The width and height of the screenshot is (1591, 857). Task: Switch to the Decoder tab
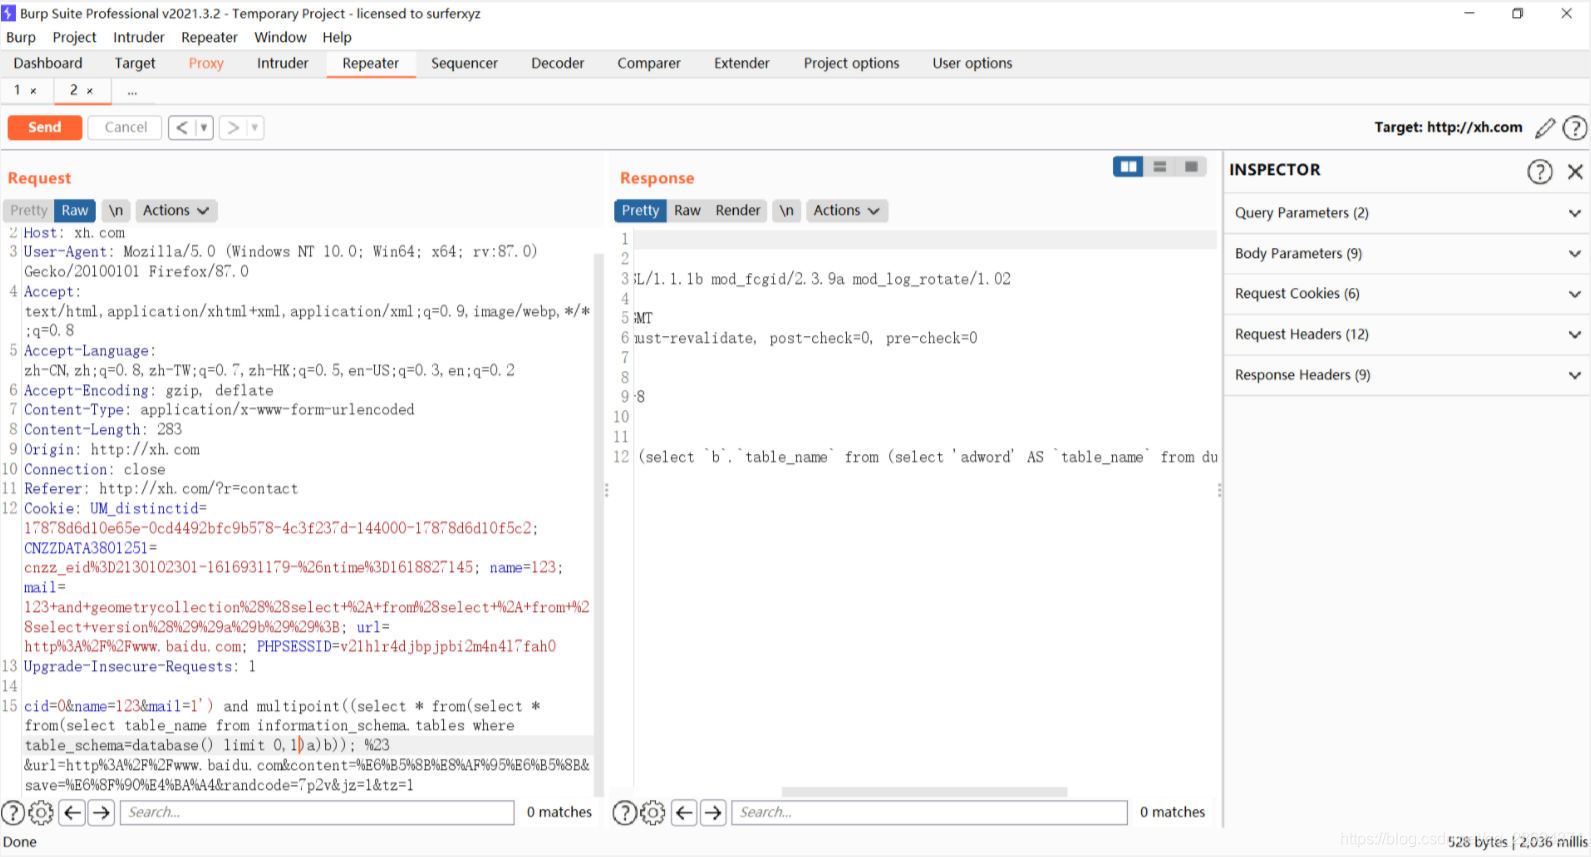click(x=558, y=63)
